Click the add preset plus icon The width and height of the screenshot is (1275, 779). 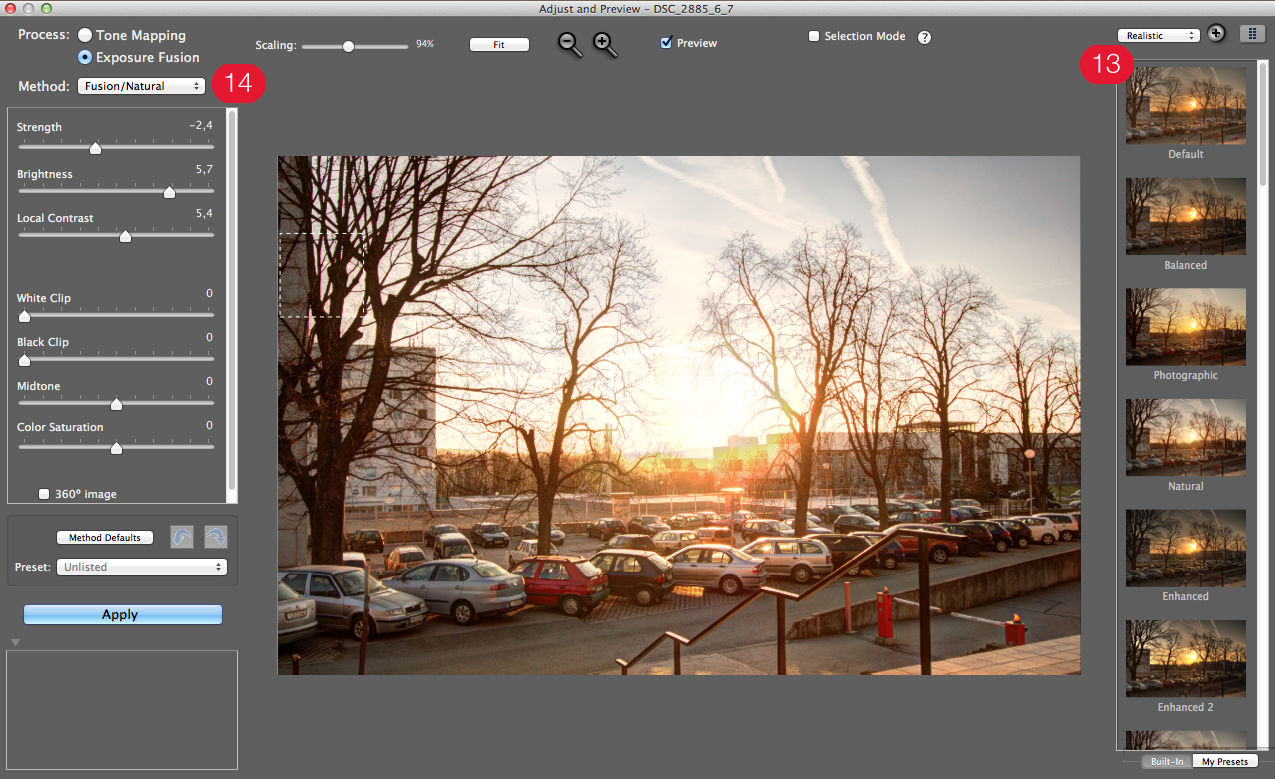(1216, 34)
